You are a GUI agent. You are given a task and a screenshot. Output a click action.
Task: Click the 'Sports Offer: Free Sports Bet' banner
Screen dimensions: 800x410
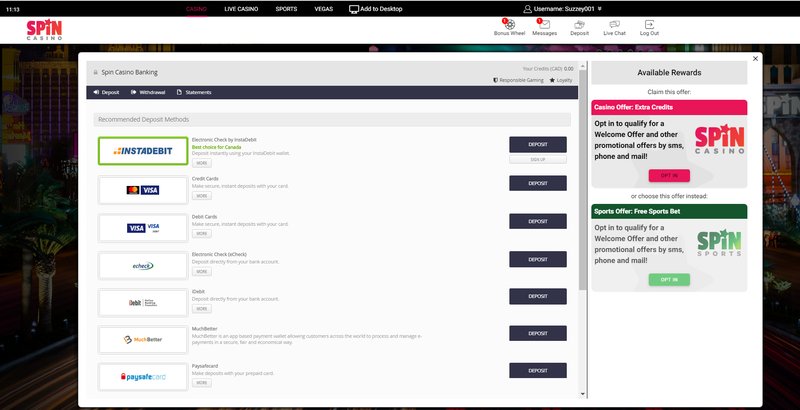(669, 211)
